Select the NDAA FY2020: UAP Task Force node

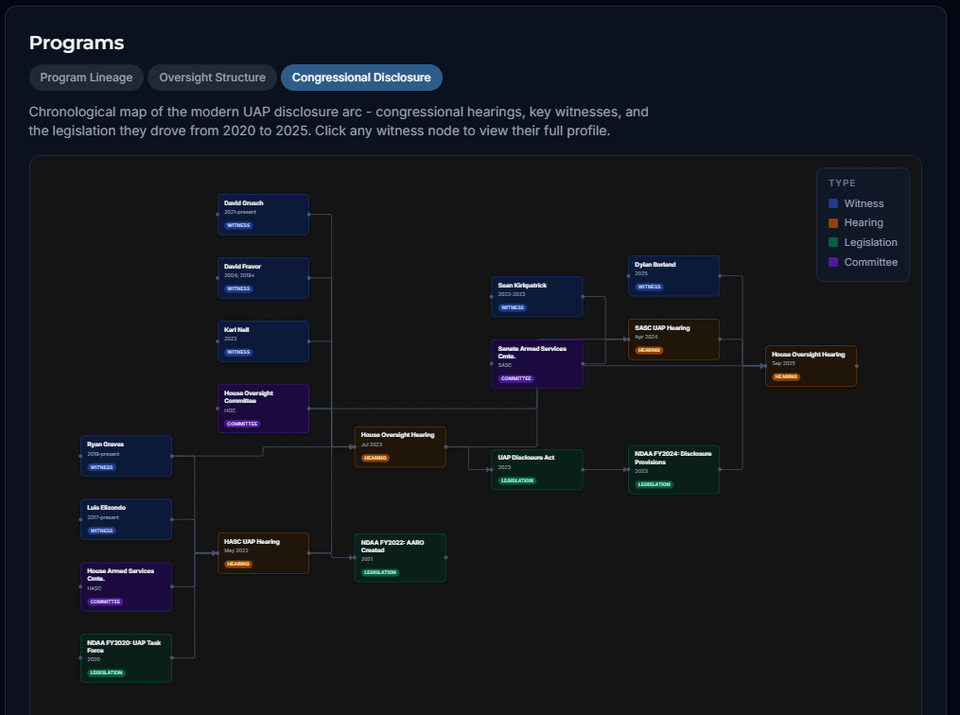pos(126,658)
